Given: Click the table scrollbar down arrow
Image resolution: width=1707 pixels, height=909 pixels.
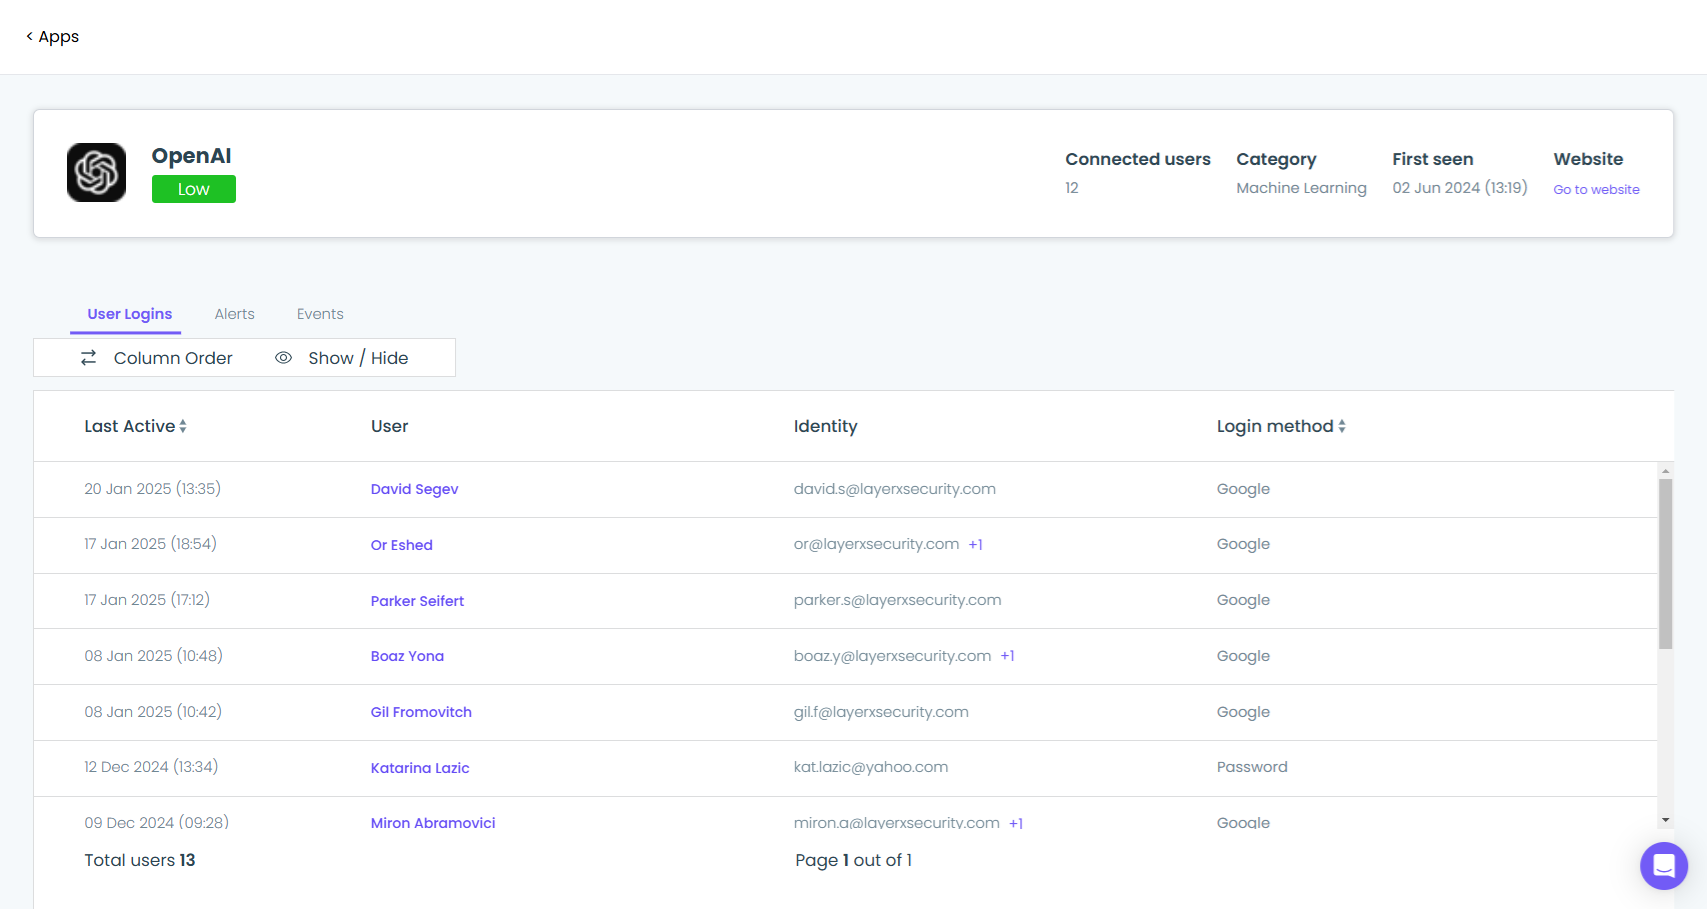Looking at the screenshot, I should (x=1665, y=820).
